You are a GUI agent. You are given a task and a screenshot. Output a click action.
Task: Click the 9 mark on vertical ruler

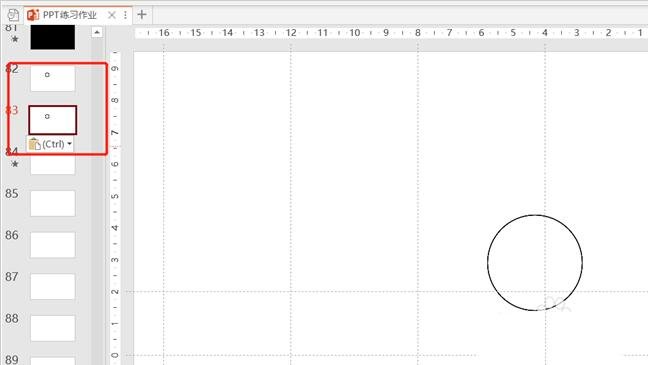[115, 68]
